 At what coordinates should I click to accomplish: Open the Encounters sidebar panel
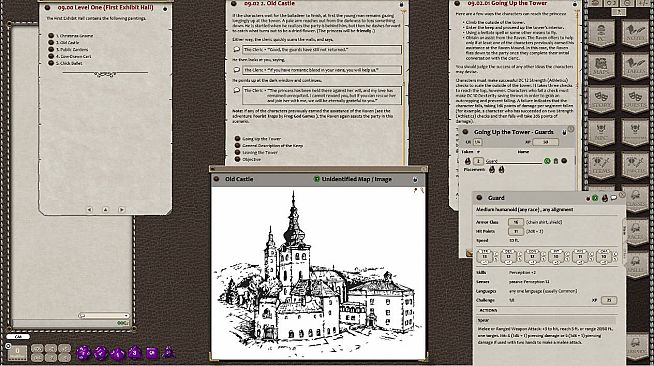point(635,133)
